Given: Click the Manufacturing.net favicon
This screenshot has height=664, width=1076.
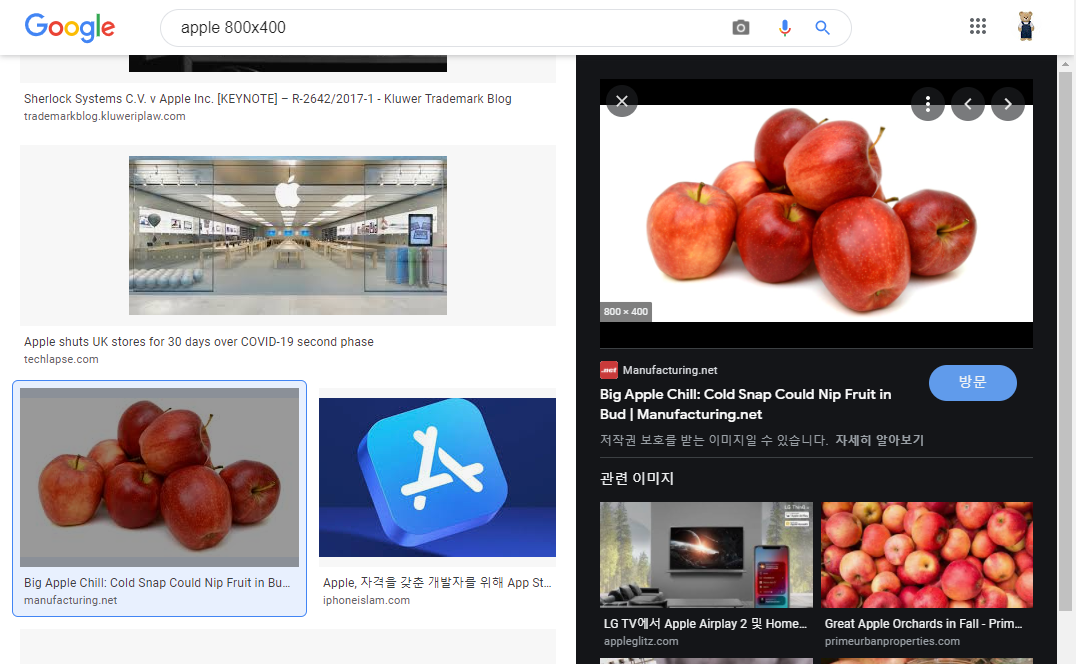Looking at the screenshot, I should click(x=609, y=370).
